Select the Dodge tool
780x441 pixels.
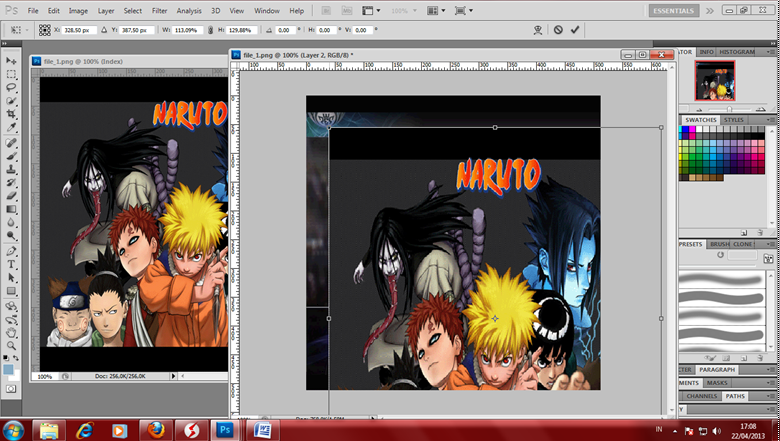point(11,236)
